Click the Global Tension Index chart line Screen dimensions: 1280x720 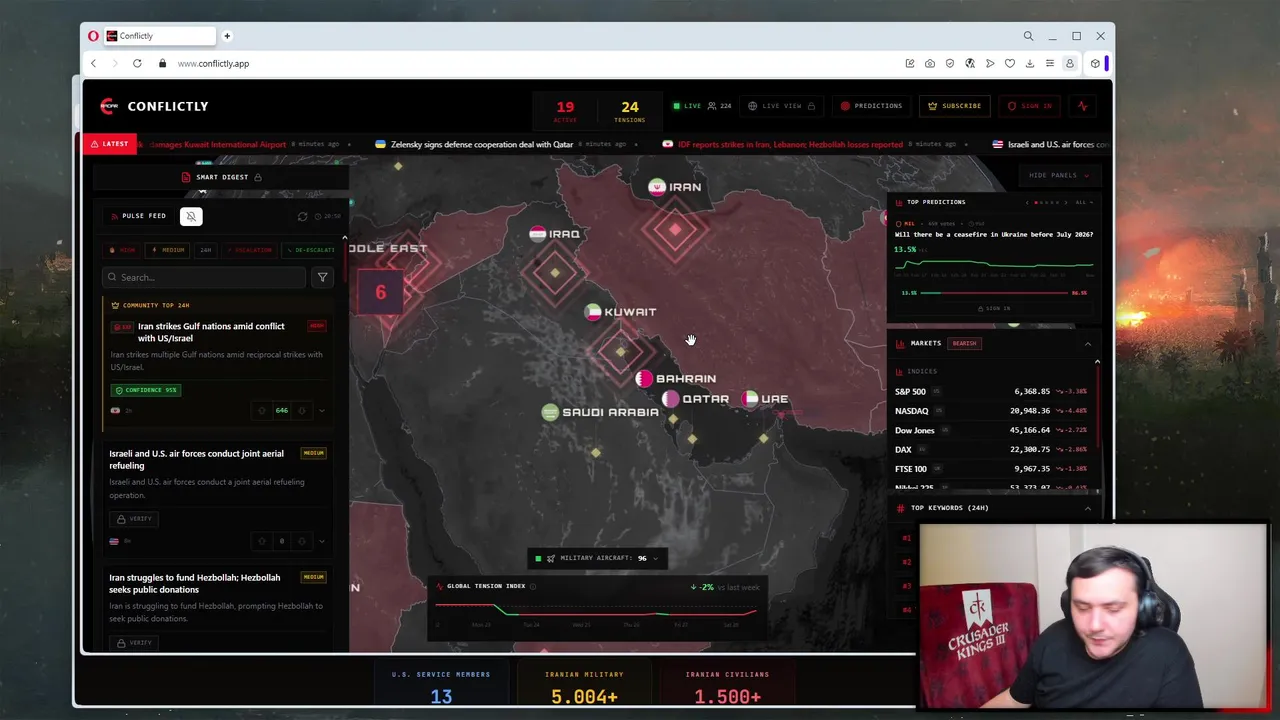(x=596, y=609)
